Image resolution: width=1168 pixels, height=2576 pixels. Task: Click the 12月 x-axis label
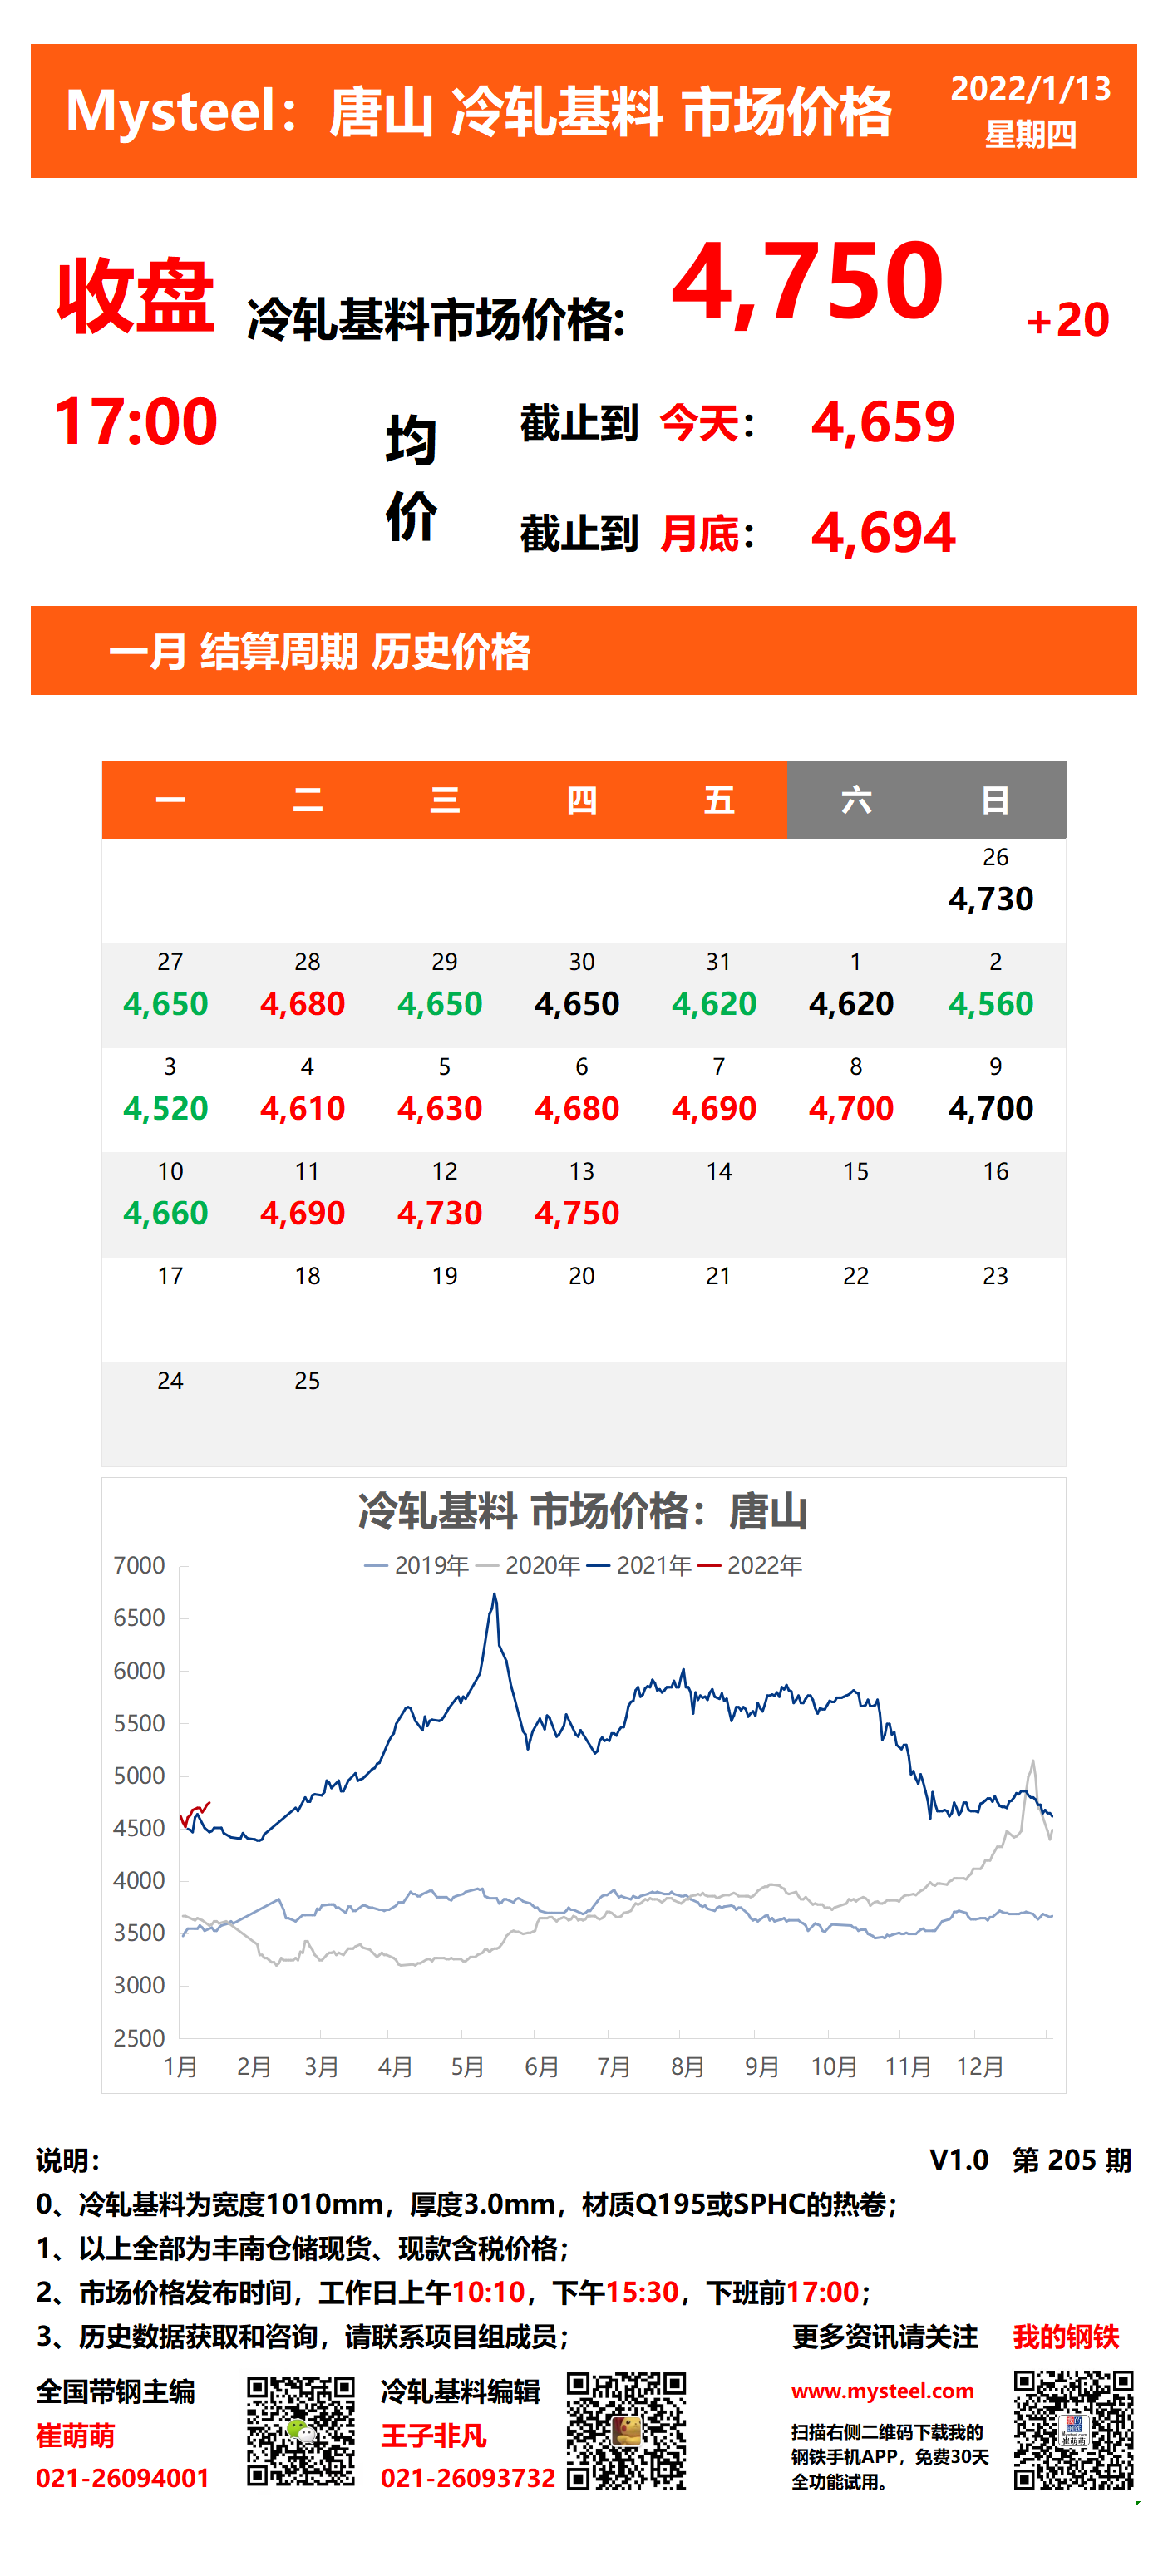click(x=980, y=2067)
